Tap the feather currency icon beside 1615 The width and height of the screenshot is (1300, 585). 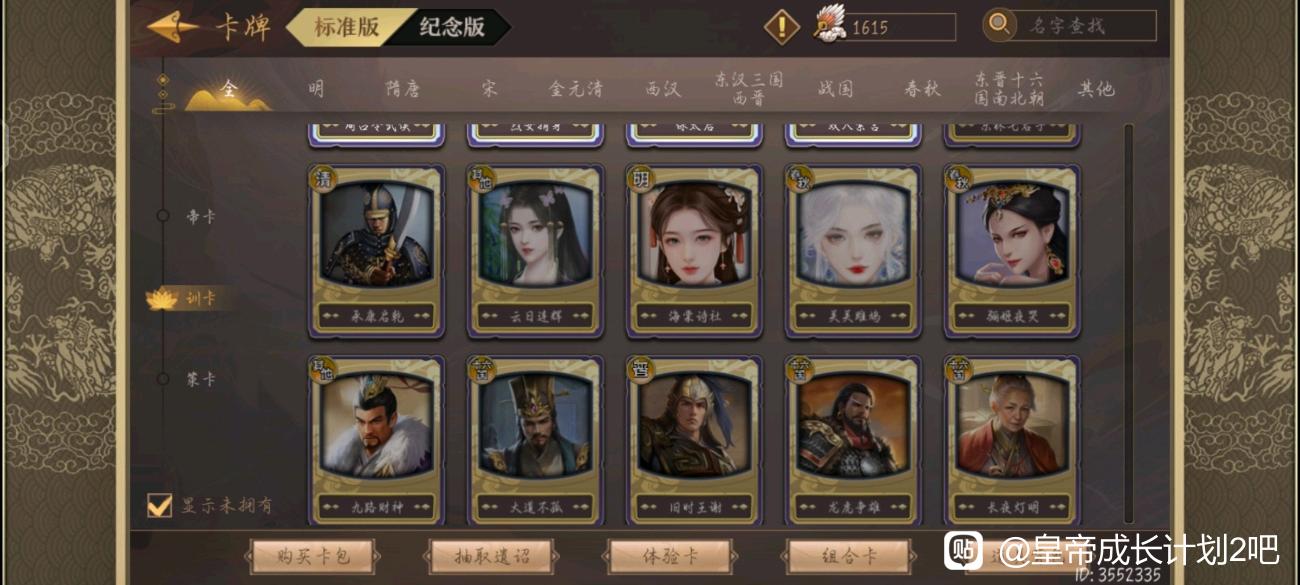pyautogui.click(x=830, y=25)
